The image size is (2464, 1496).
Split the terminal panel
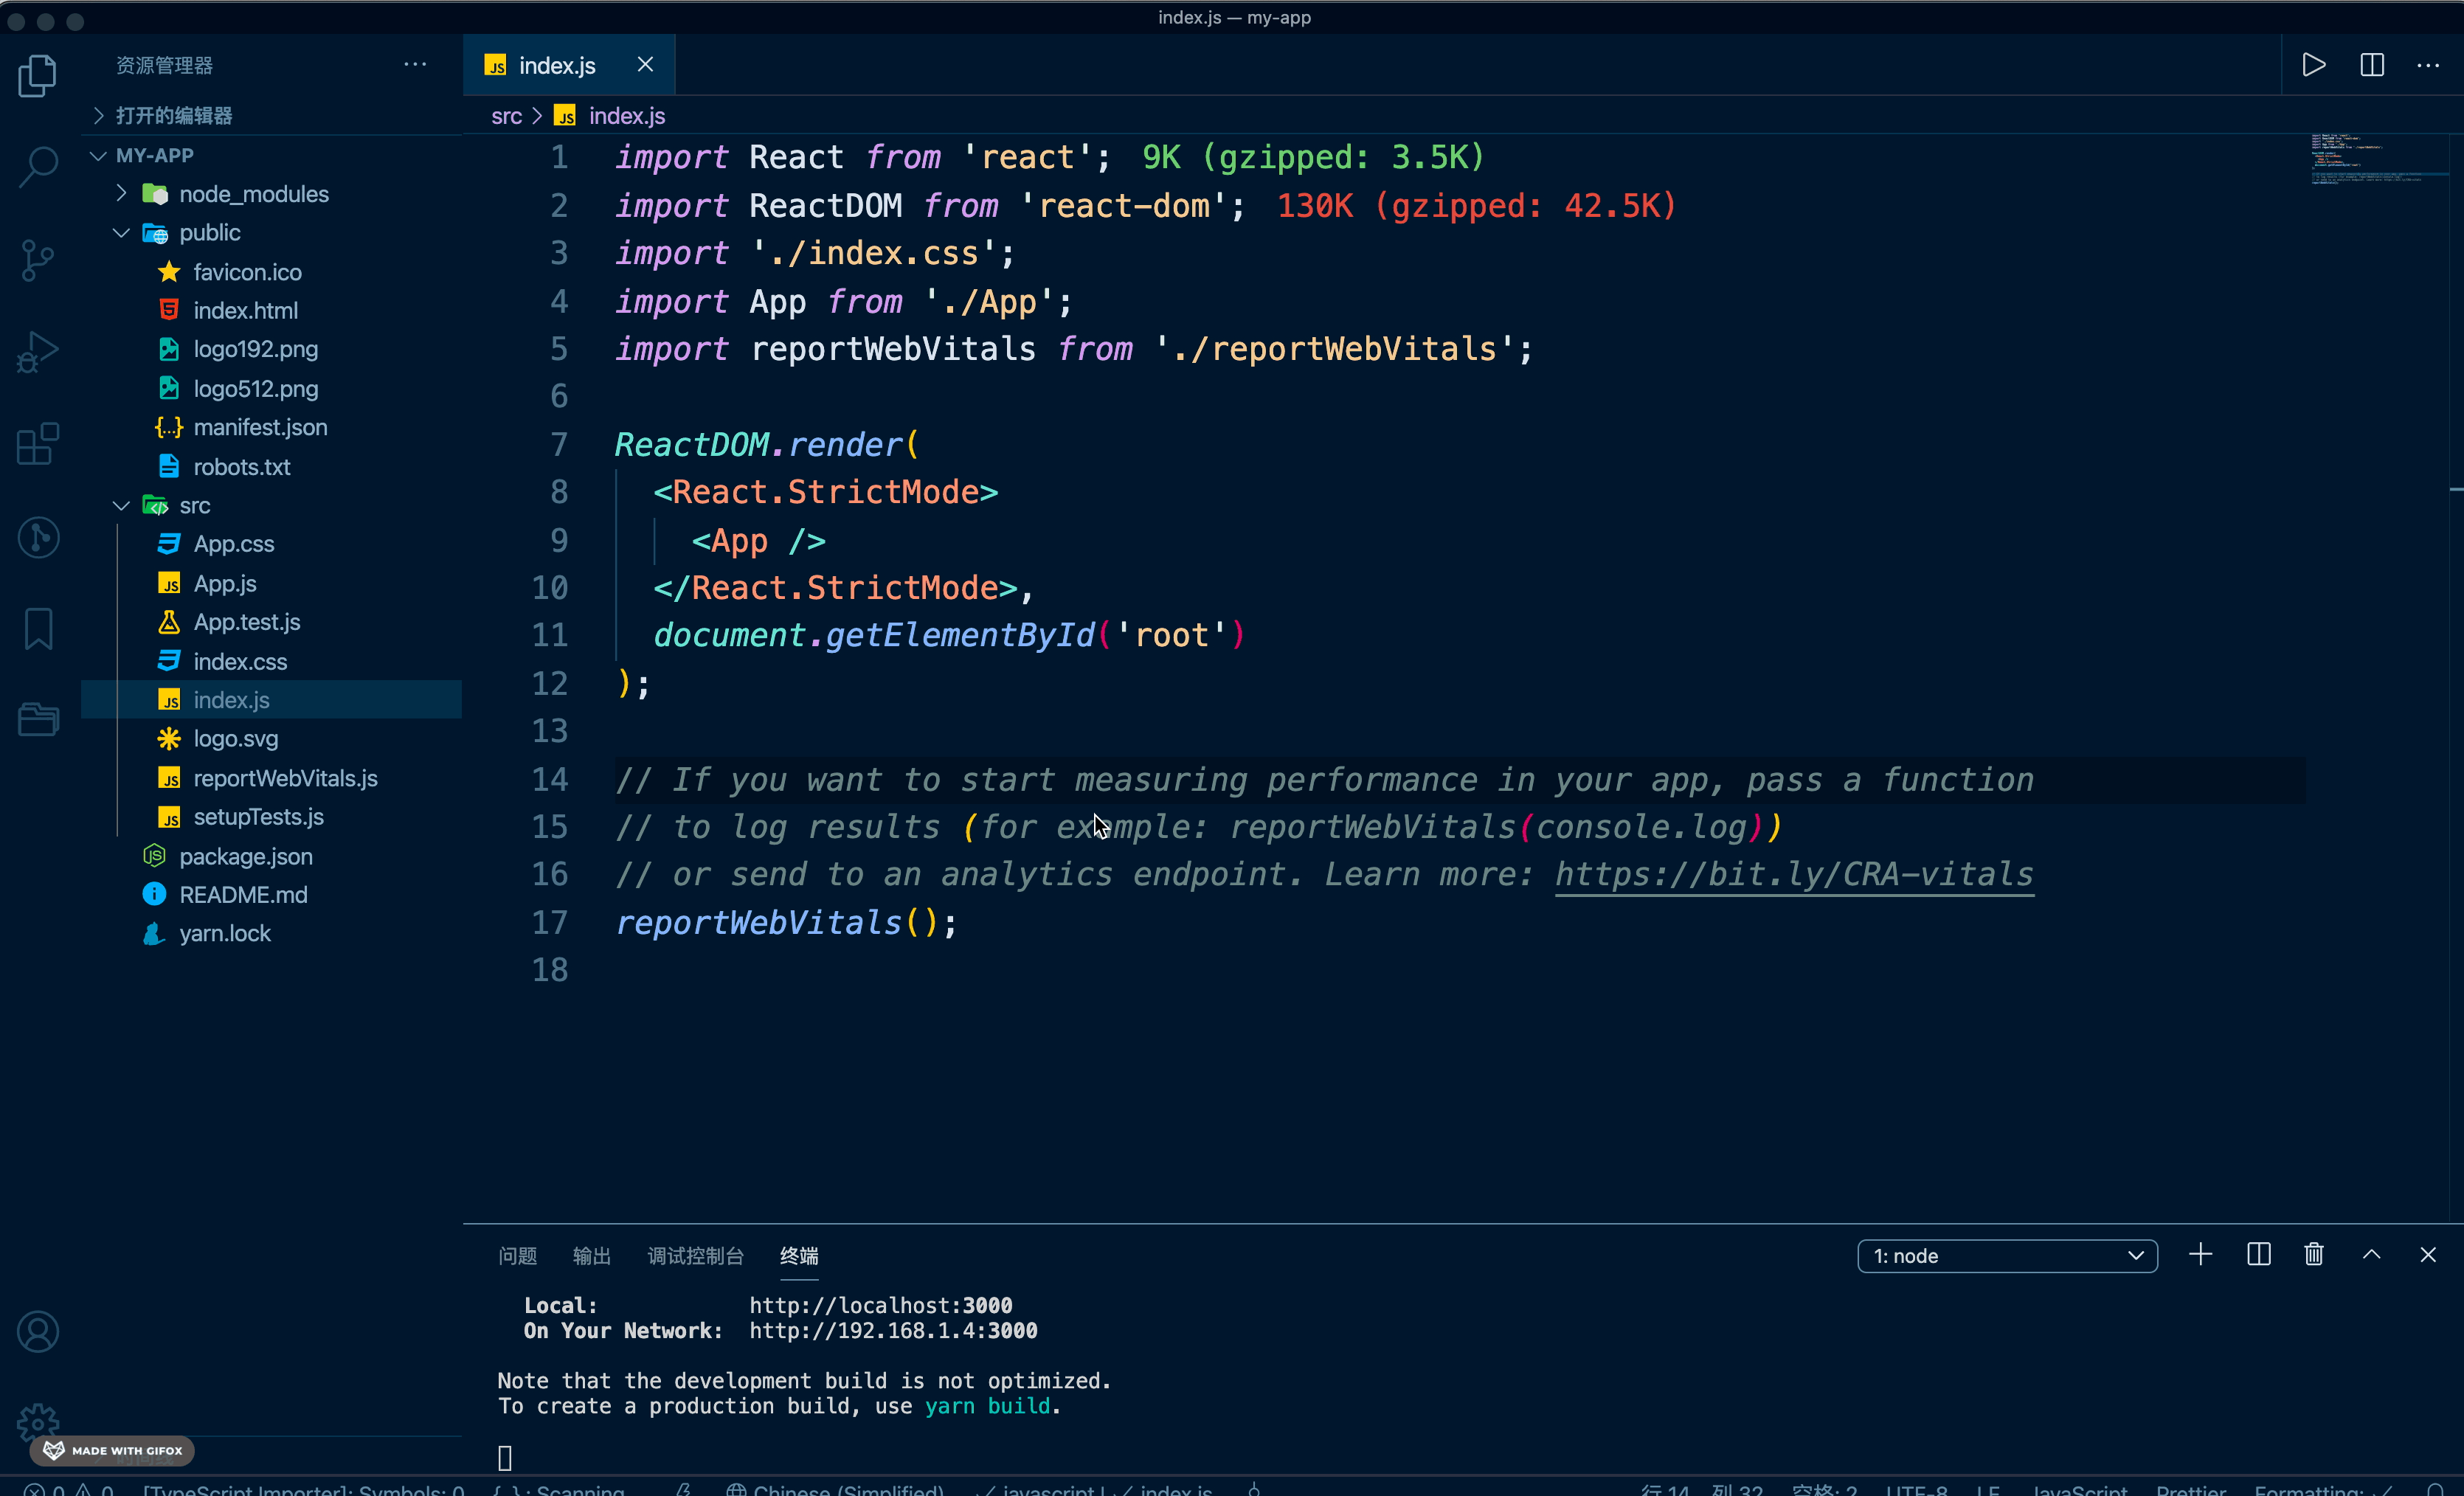[x=2258, y=1254]
